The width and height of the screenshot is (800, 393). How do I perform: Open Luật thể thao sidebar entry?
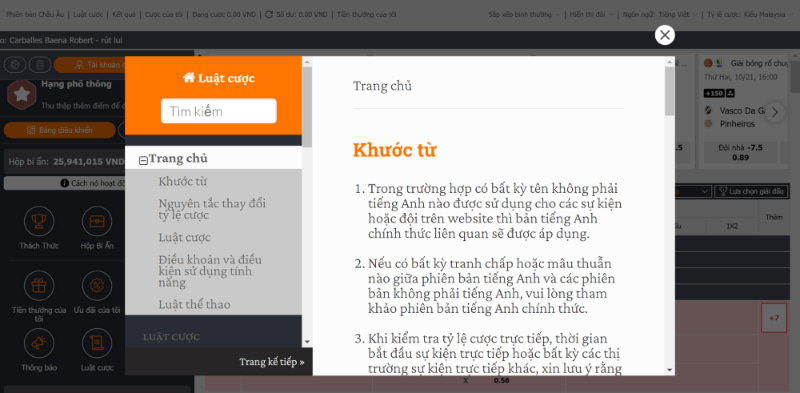pyautogui.click(x=194, y=304)
